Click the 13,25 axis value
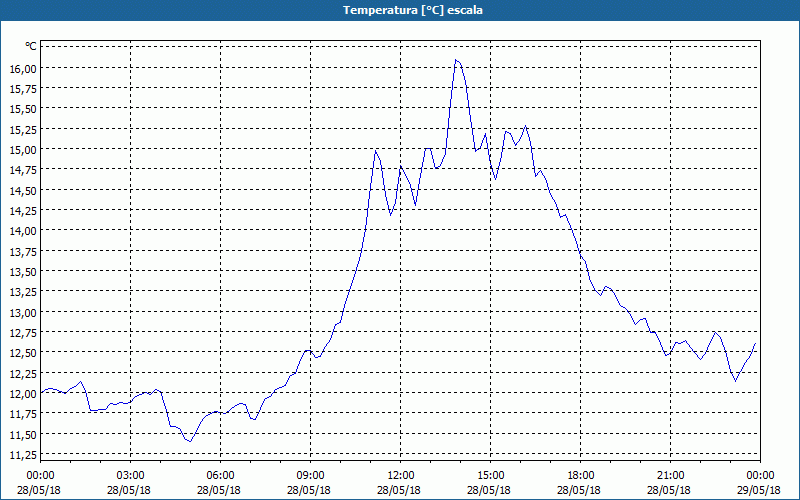Viewport: 800px width, 500px height. coord(23,292)
